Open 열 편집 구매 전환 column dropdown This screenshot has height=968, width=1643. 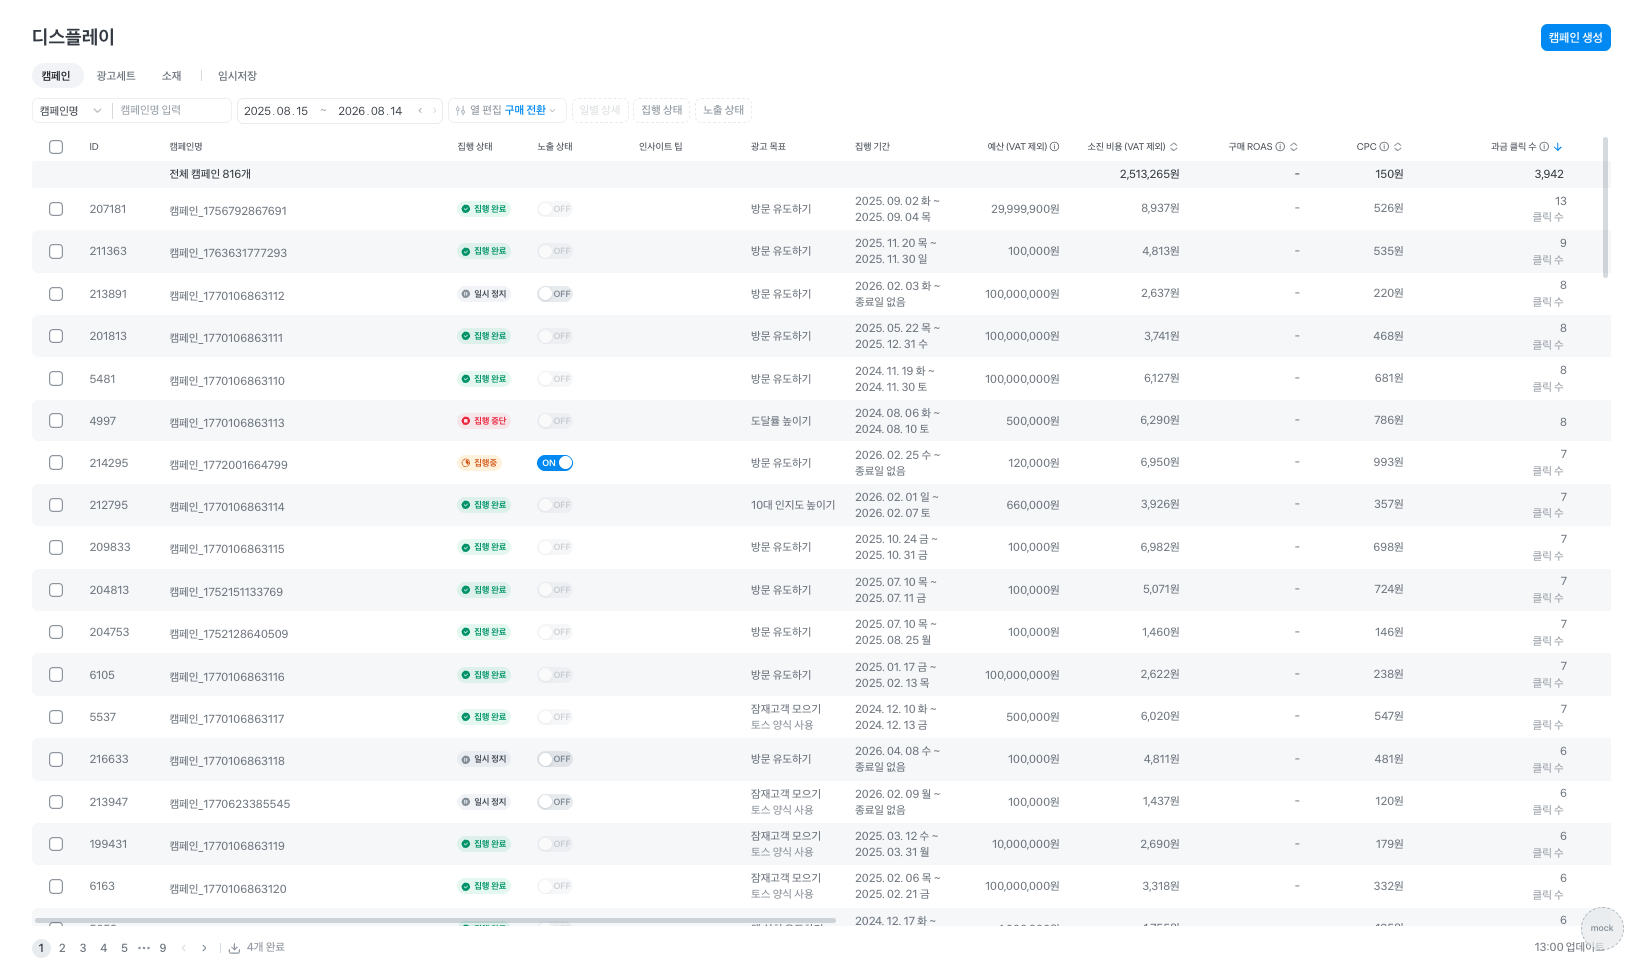pos(507,110)
